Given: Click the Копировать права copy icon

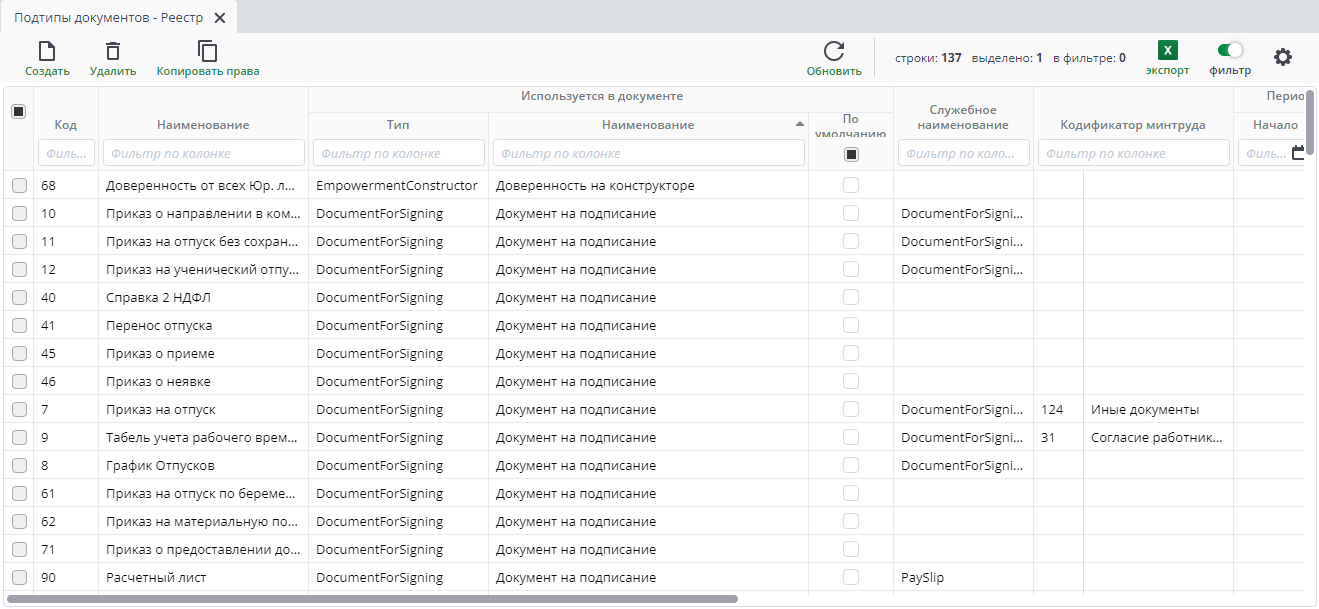Looking at the screenshot, I should [x=207, y=51].
